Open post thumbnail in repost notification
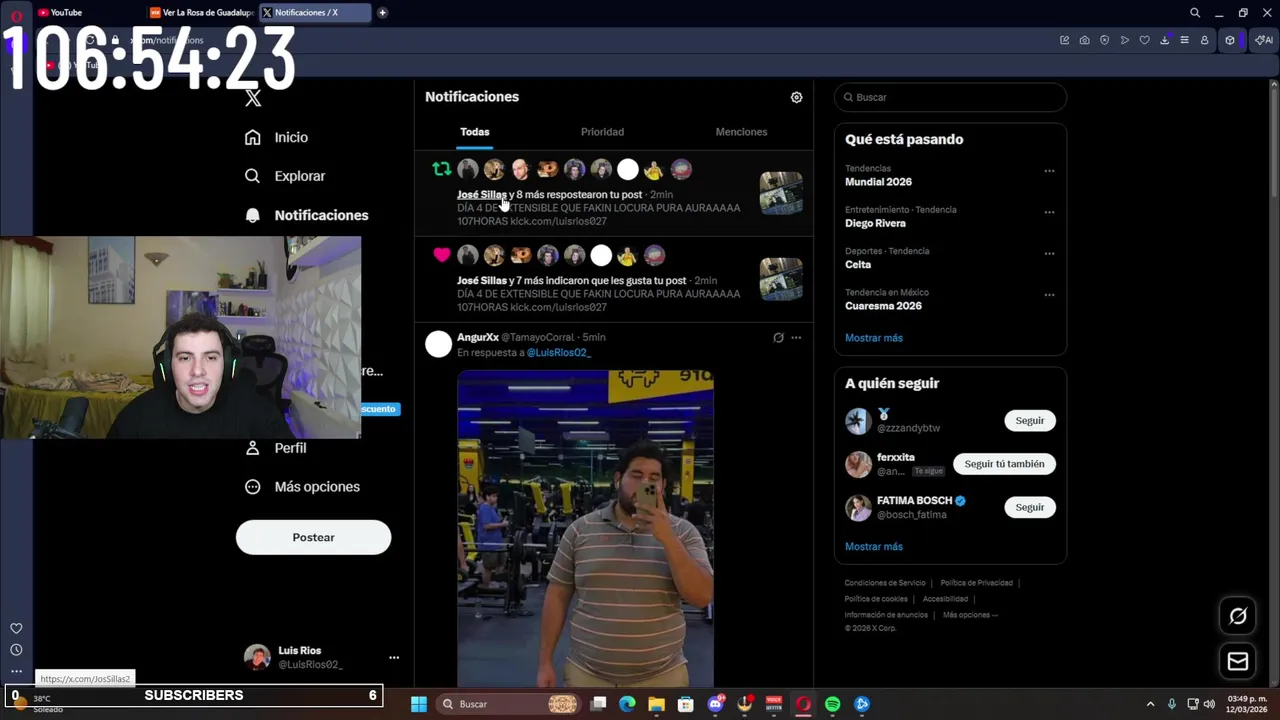The width and height of the screenshot is (1280, 720). pos(780,194)
